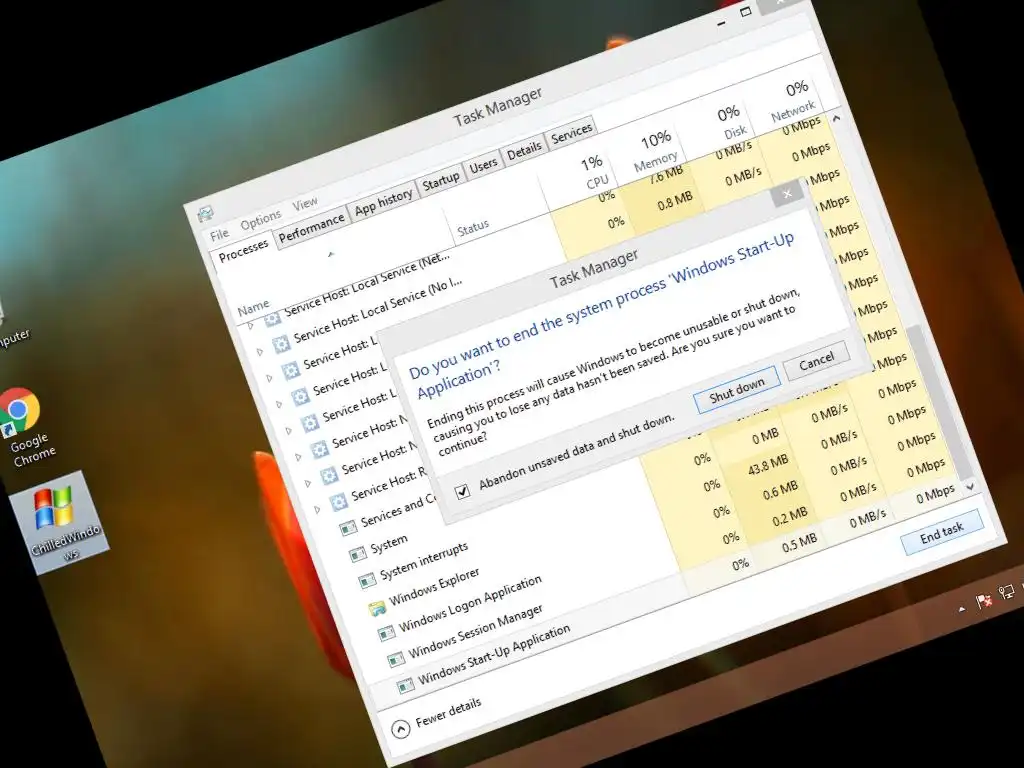
Task: Open the network tray icon
Action: (x=1006, y=593)
